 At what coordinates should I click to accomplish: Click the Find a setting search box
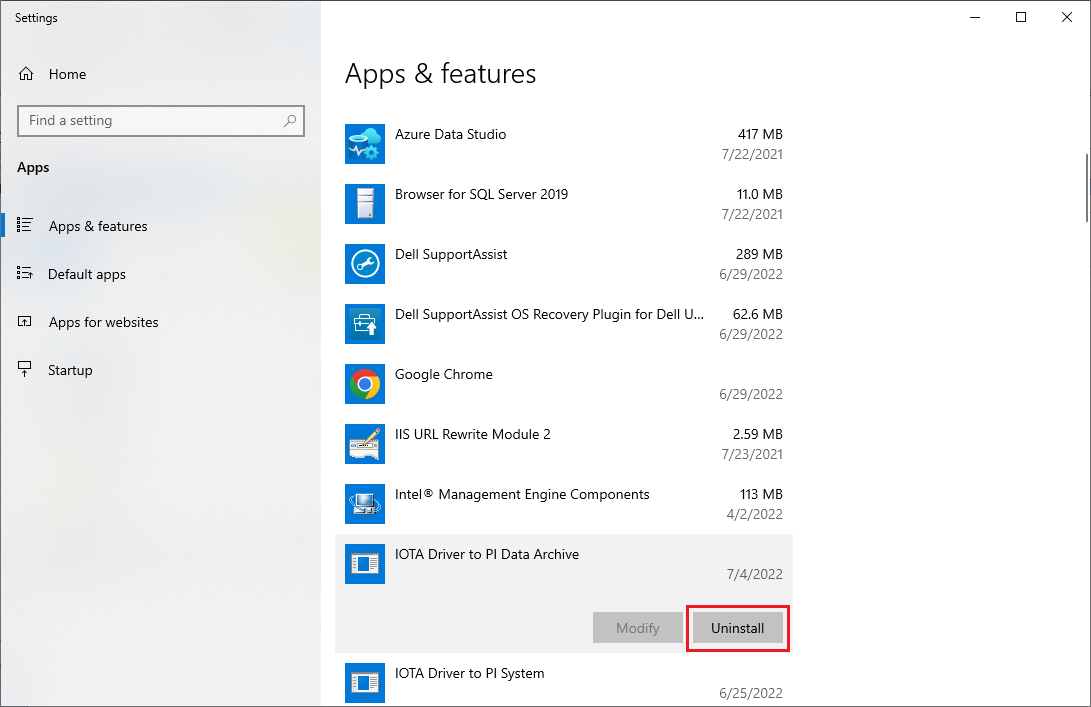[161, 120]
